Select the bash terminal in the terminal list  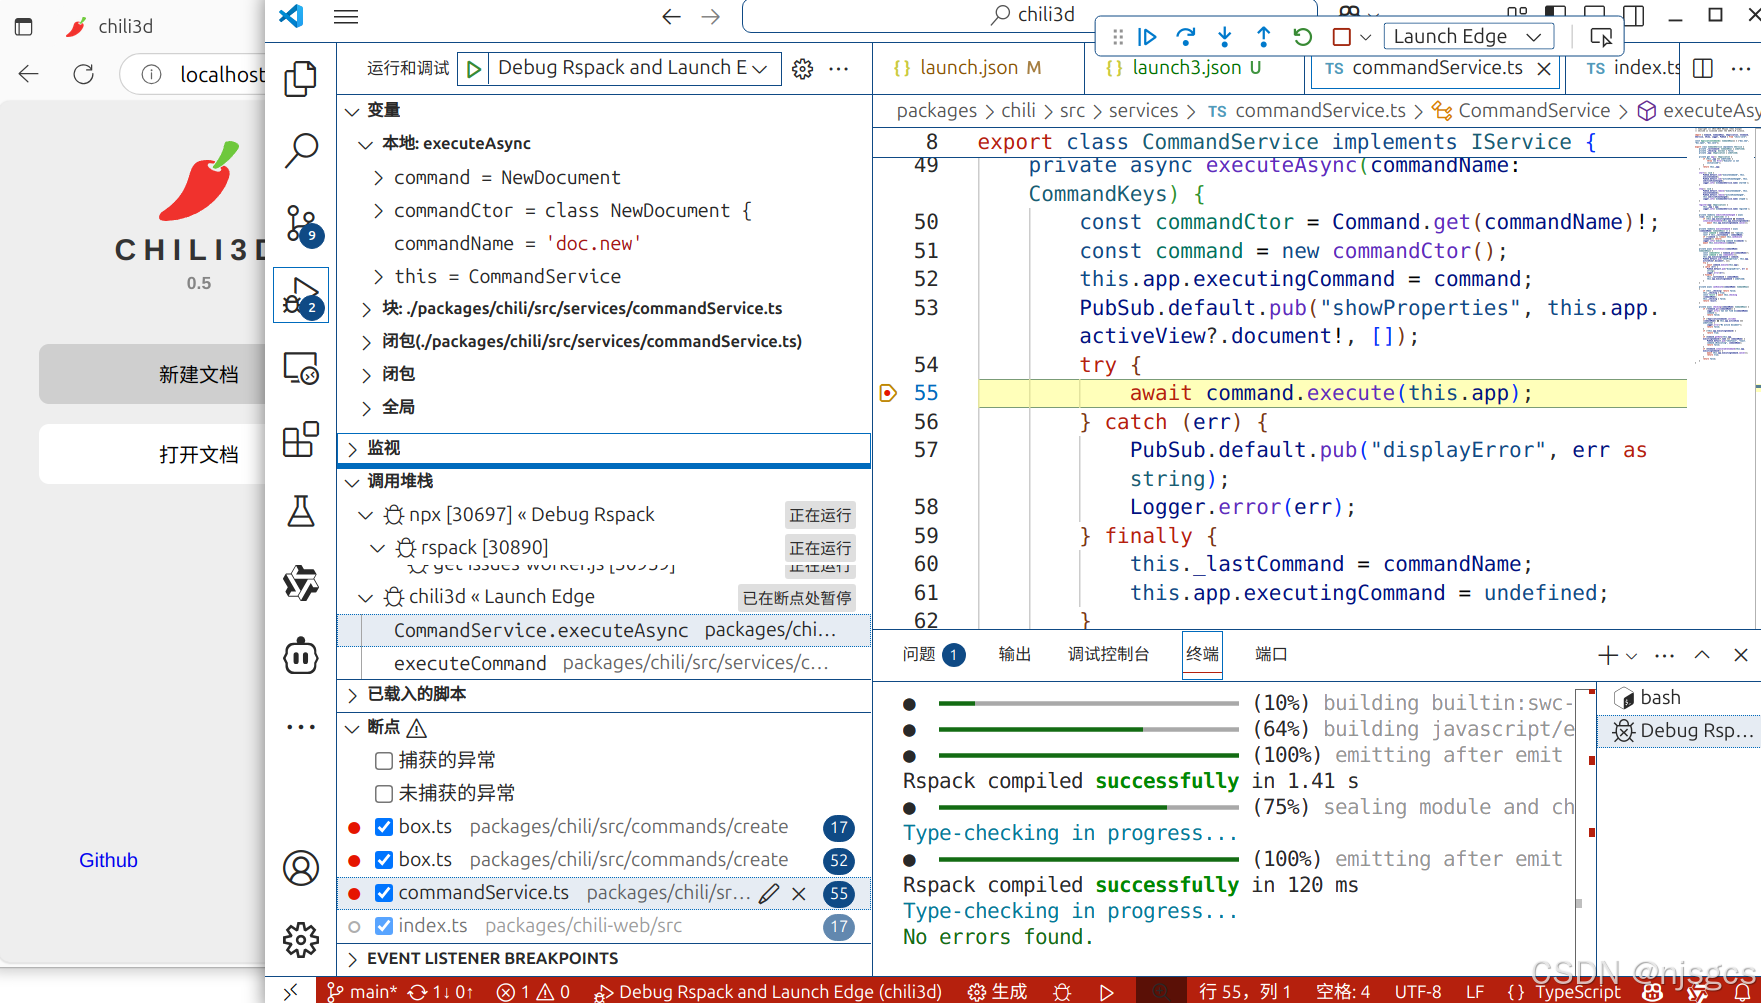1657,696
